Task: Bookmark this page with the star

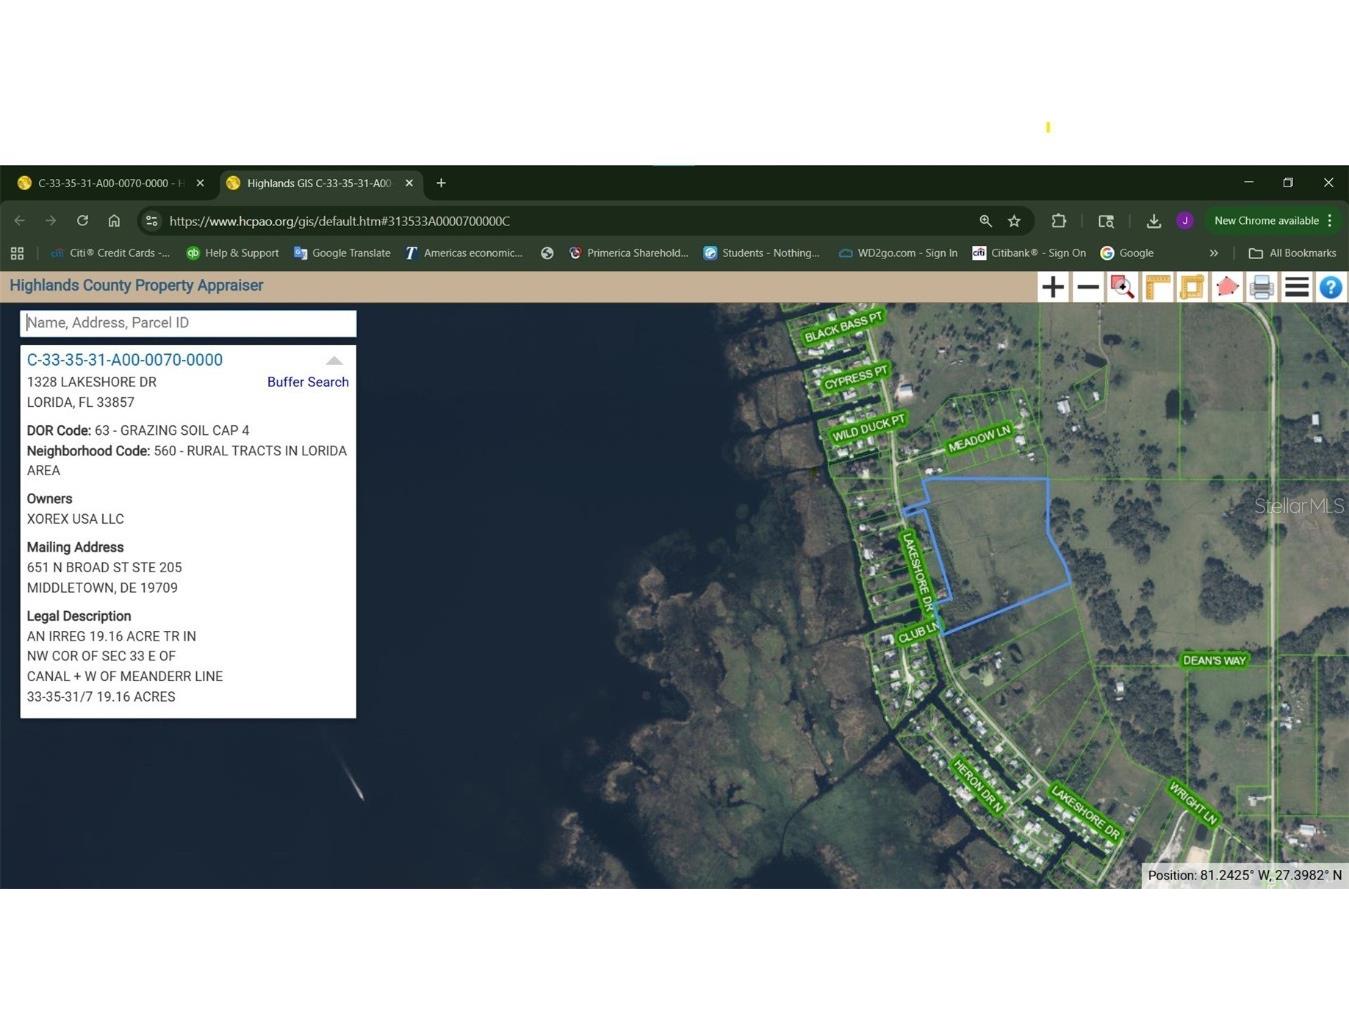Action: coord(1014,221)
